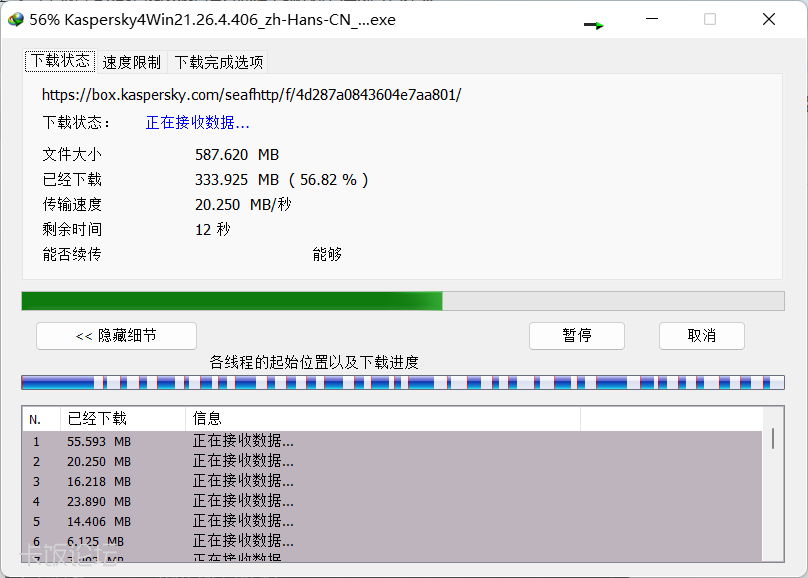Click the 各线程的起始位置以及下载进度 caption
This screenshot has width=808, height=578.
(314, 363)
